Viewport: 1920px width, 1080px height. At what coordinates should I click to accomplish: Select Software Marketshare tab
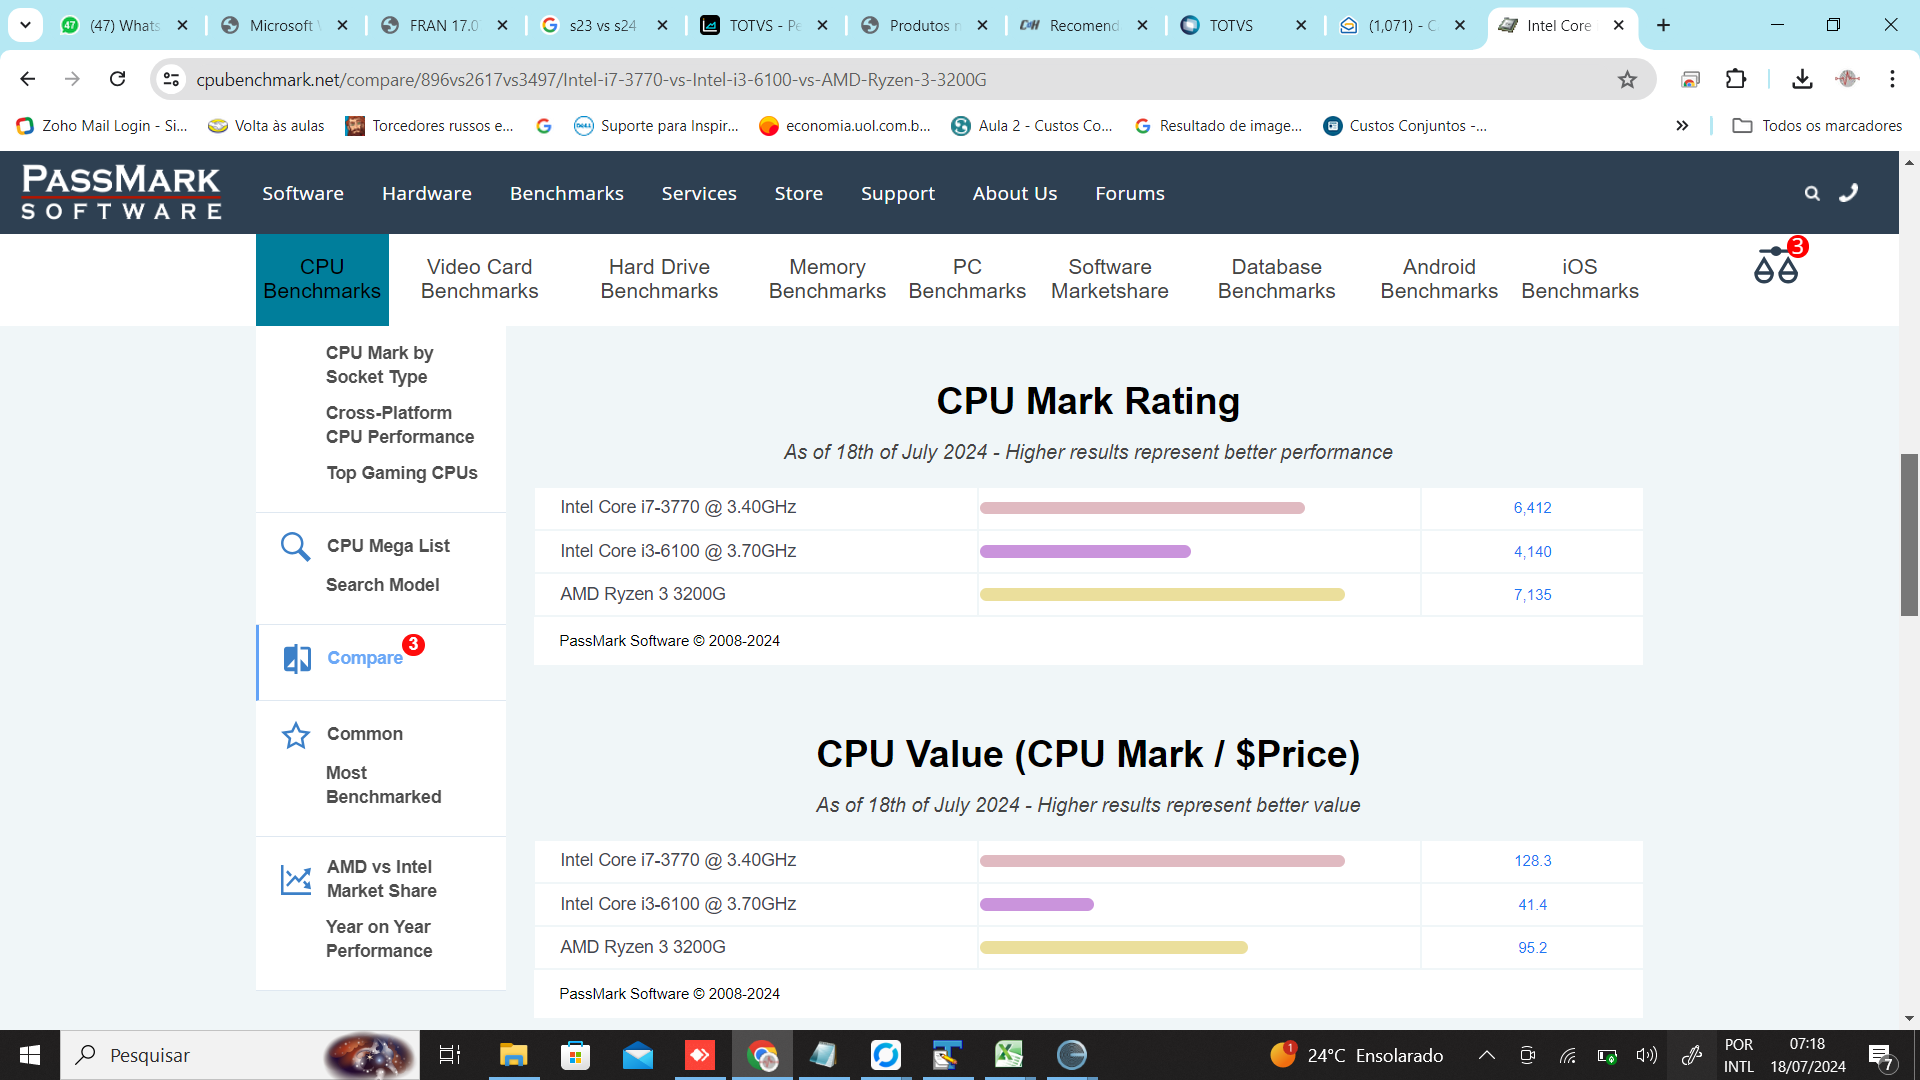click(x=1110, y=279)
